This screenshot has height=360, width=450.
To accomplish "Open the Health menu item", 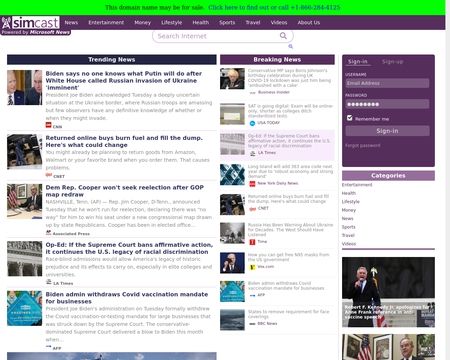I will (201, 23).
